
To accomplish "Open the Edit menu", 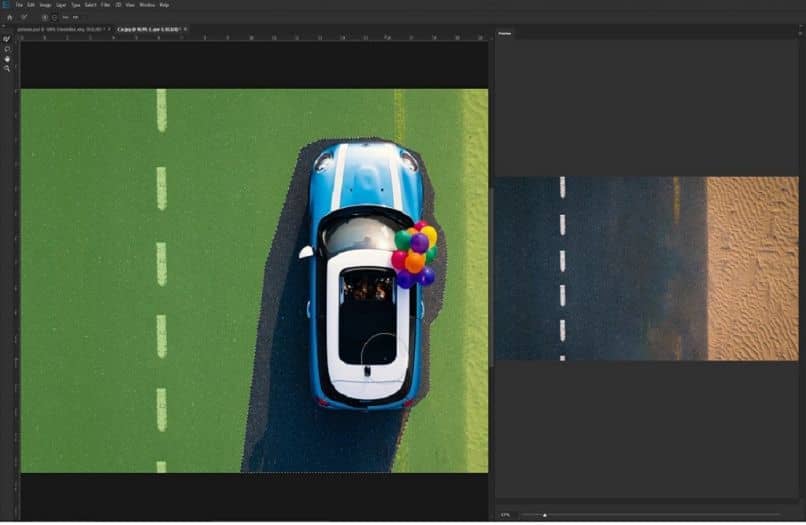I will [31, 5].
